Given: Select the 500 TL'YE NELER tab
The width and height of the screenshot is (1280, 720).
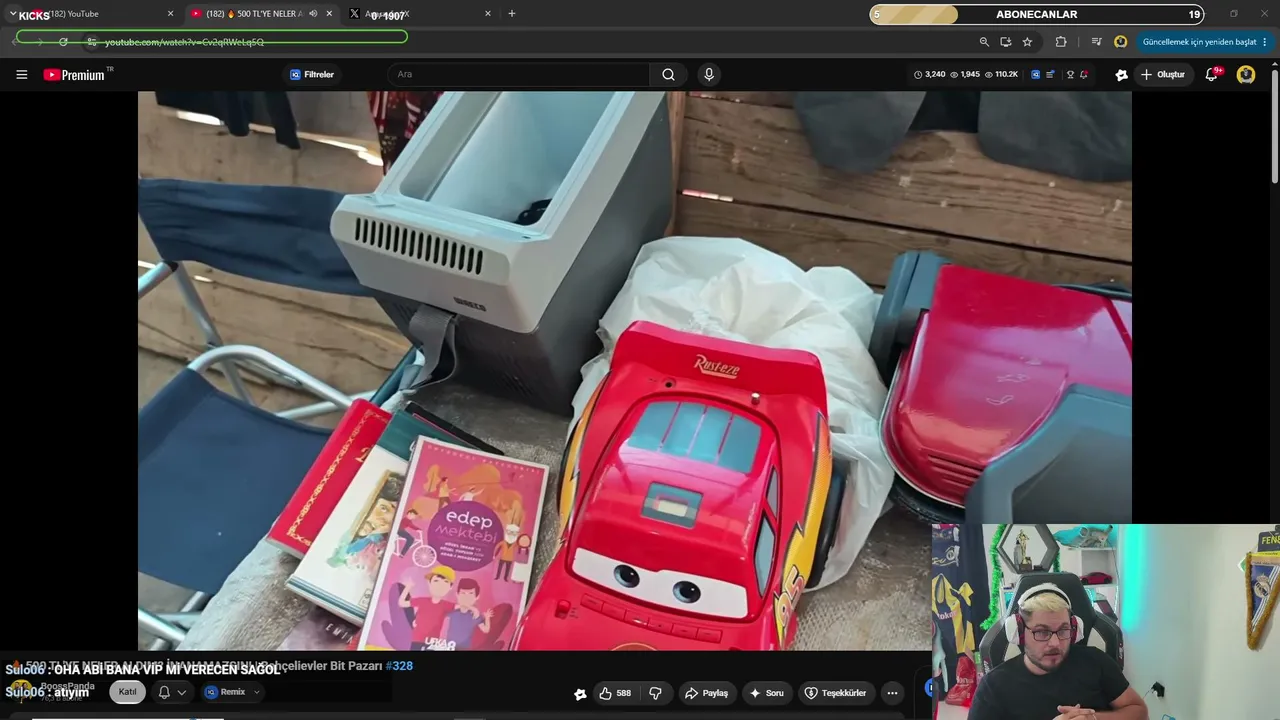Looking at the screenshot, I should click(x=262, y=14).
